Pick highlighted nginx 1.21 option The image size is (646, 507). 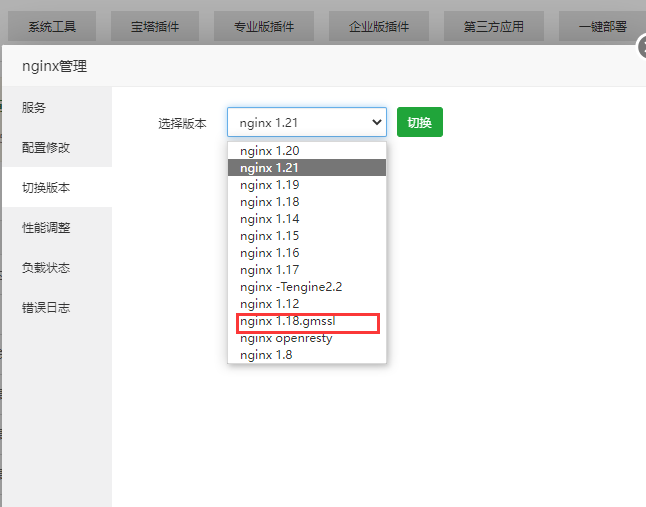coord(307,168)
